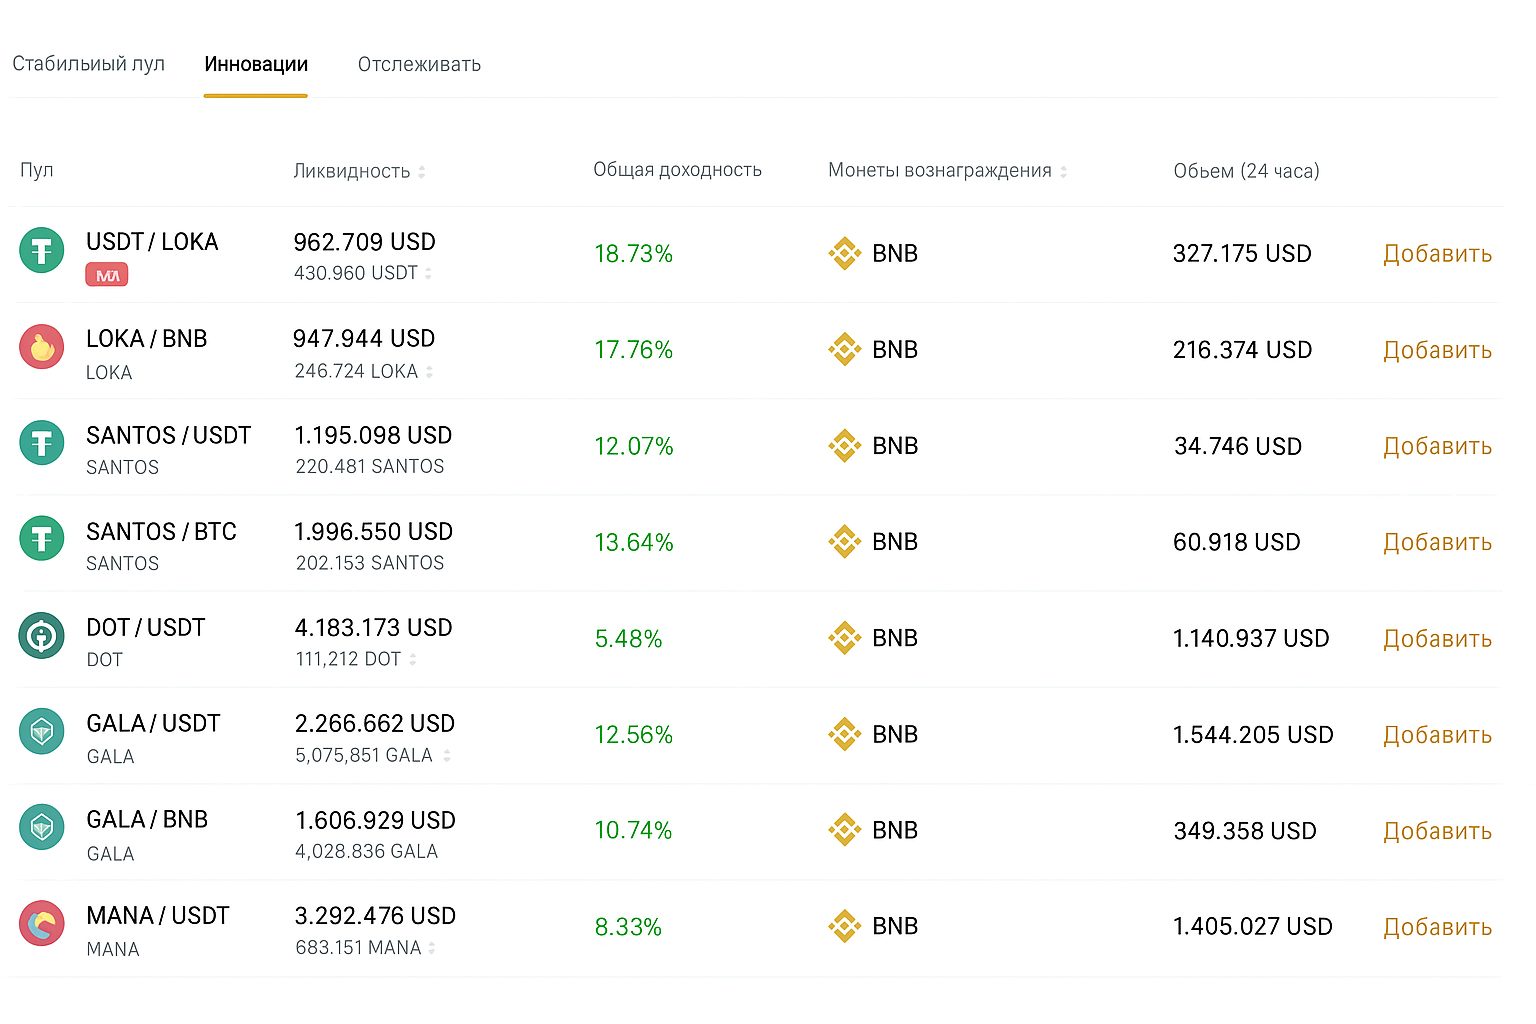This screenshot has width=1536, height=1024.
Task: Open the Отслеживать tab
Action: [x=419, y=63]
